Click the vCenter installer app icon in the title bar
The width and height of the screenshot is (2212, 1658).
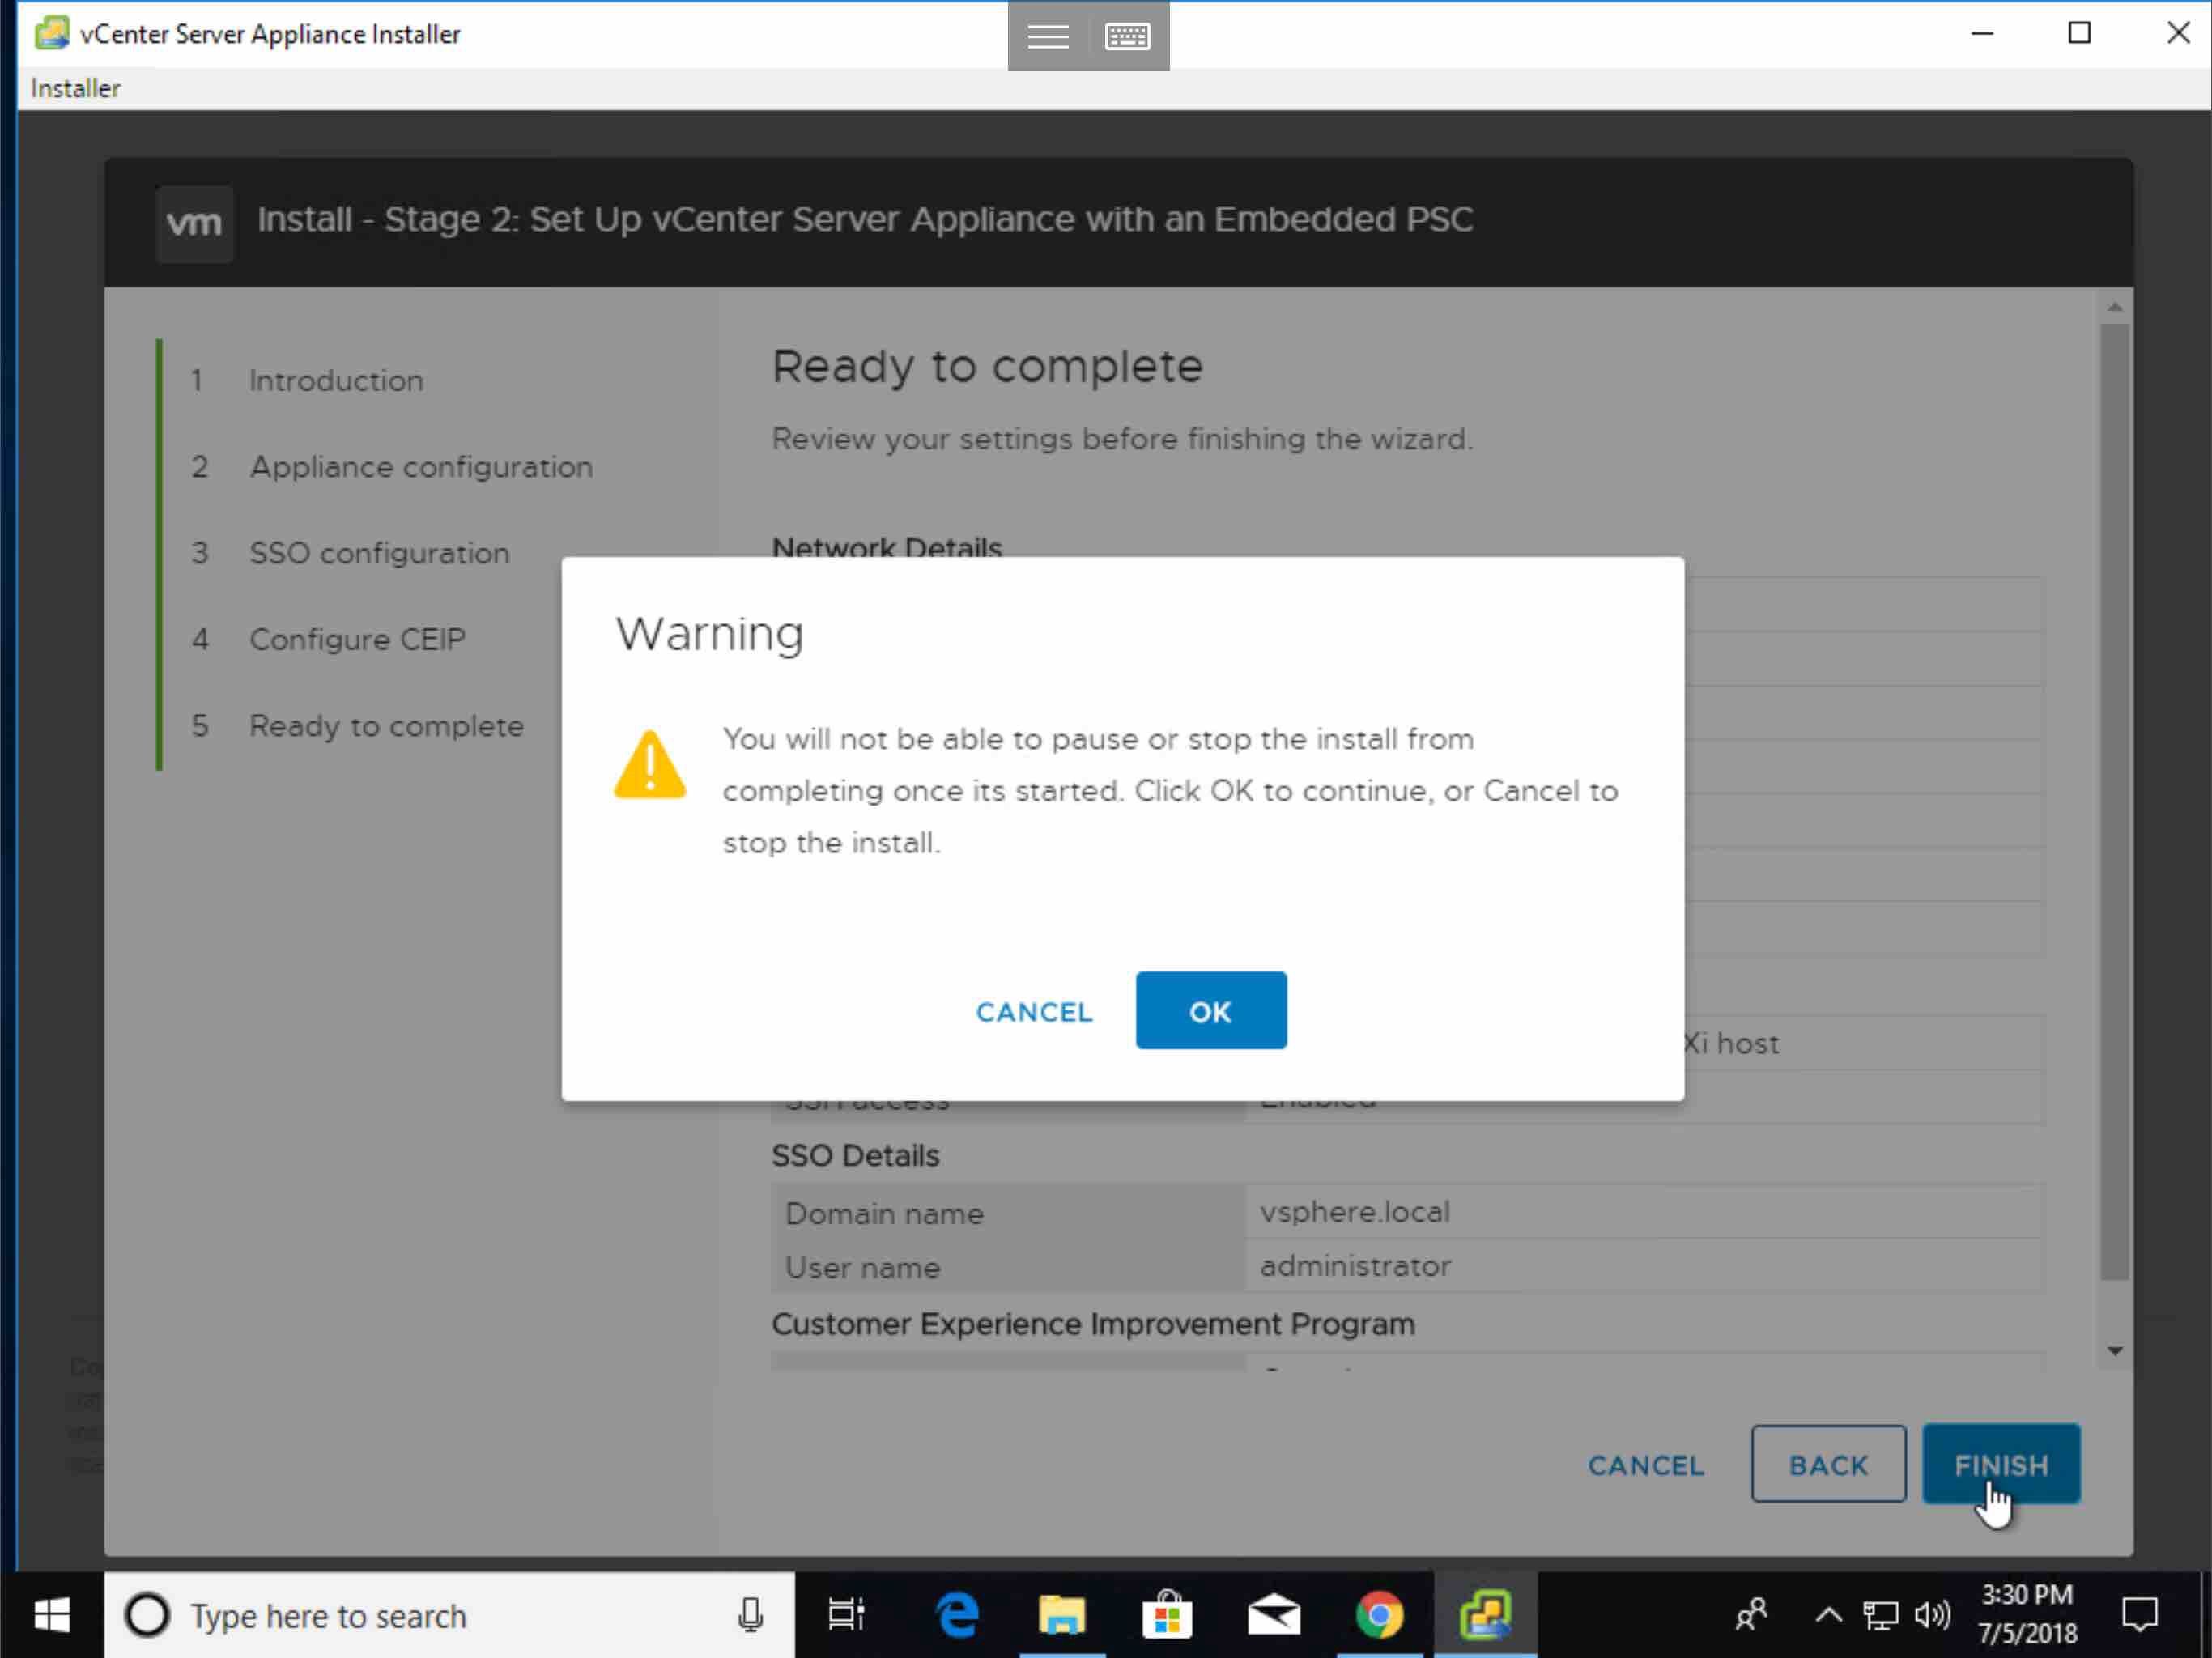coord(52,33)
